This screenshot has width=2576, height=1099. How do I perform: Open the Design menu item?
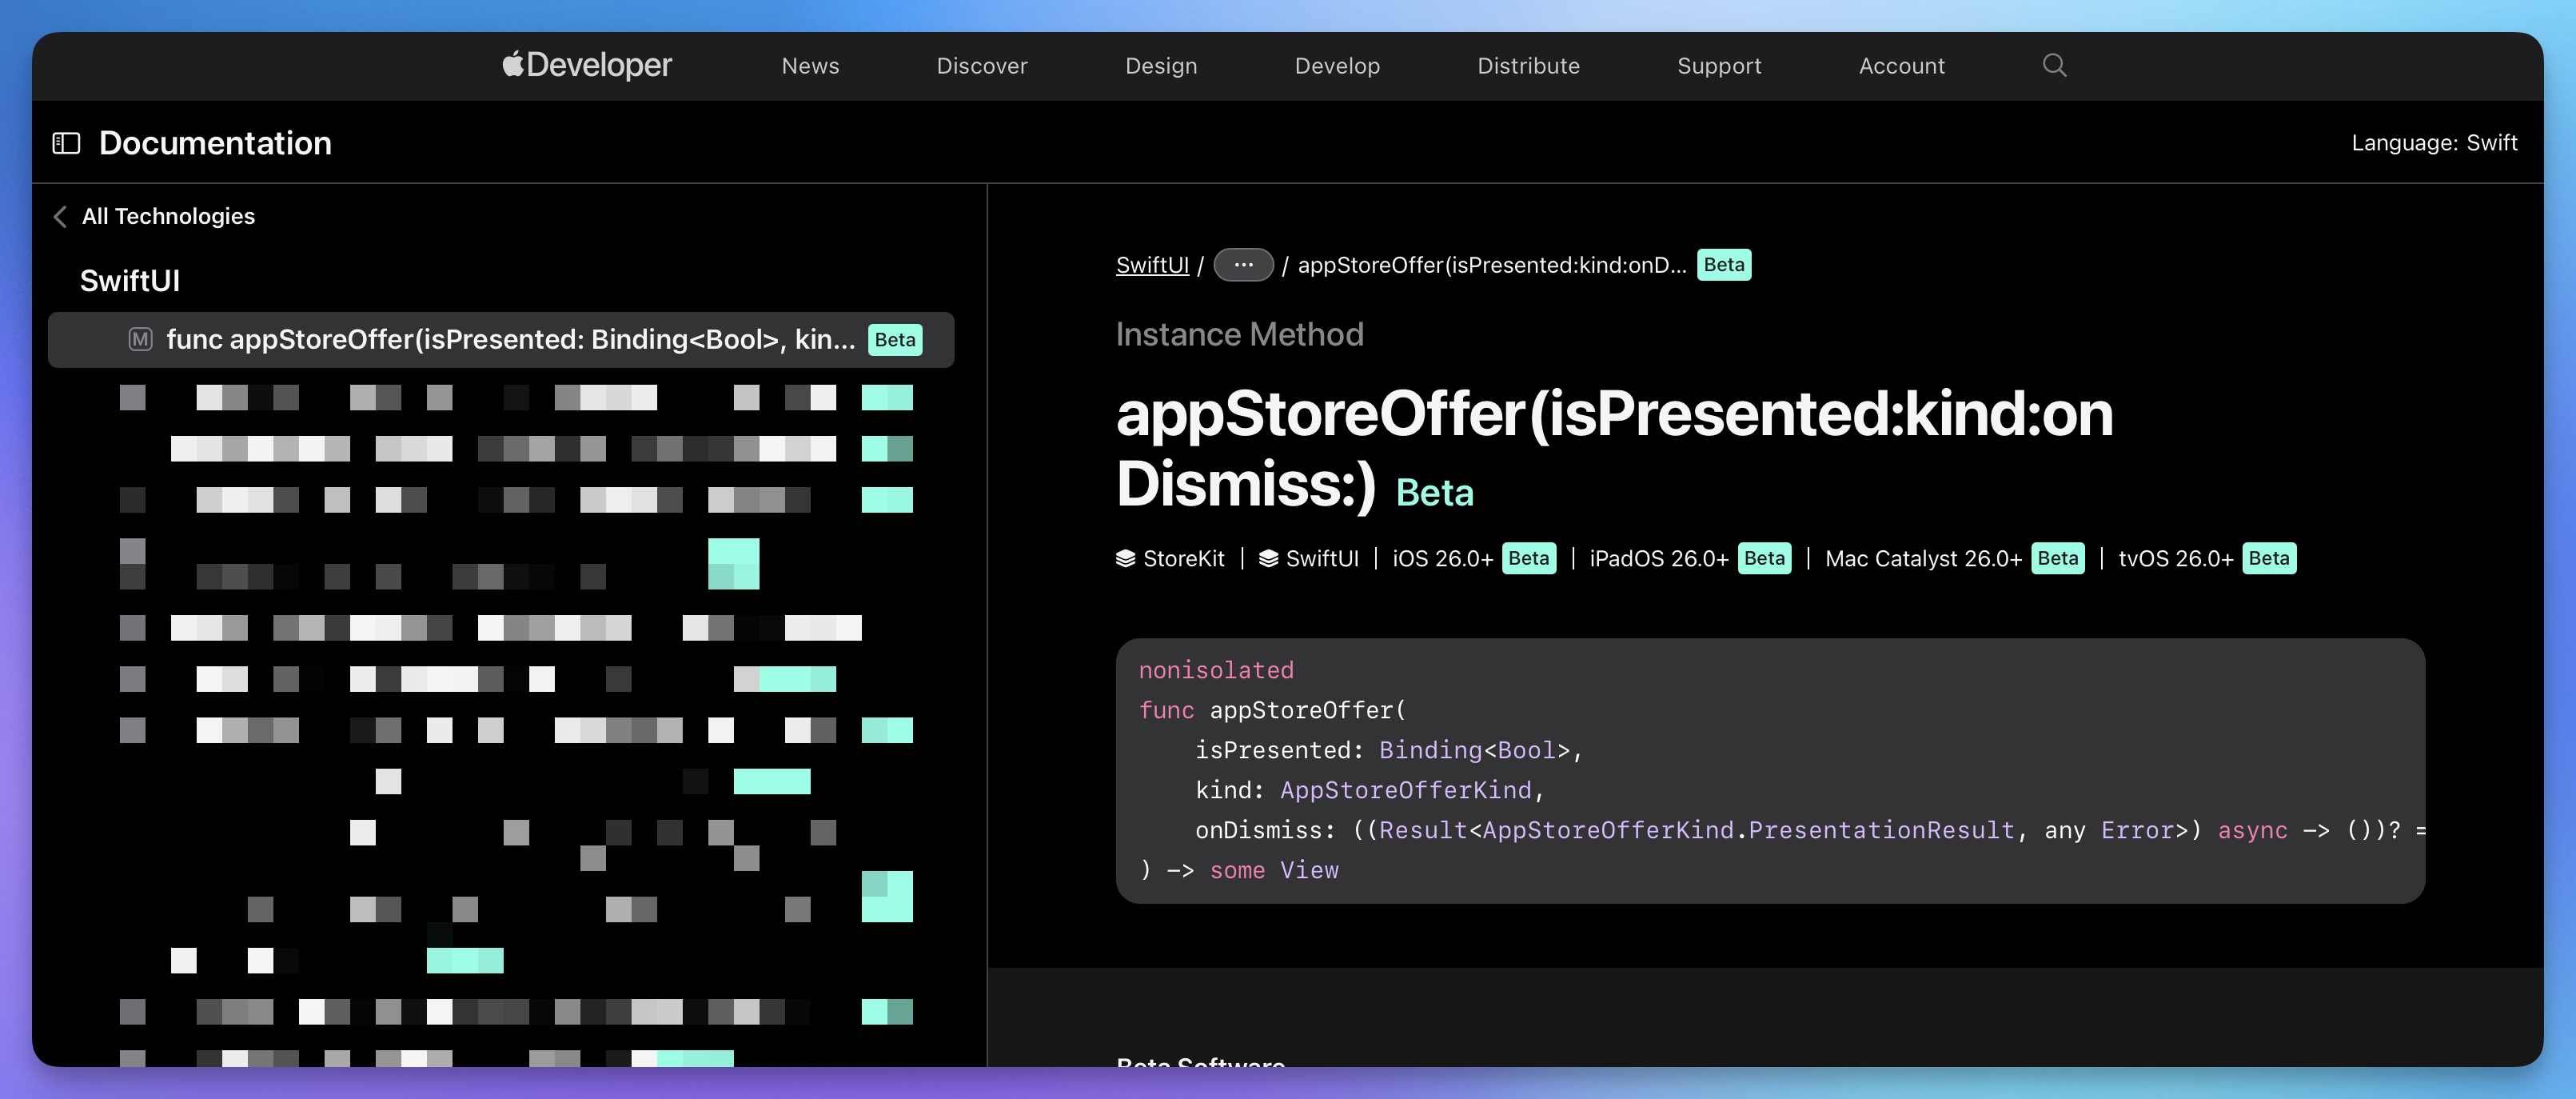point(1160,66)
